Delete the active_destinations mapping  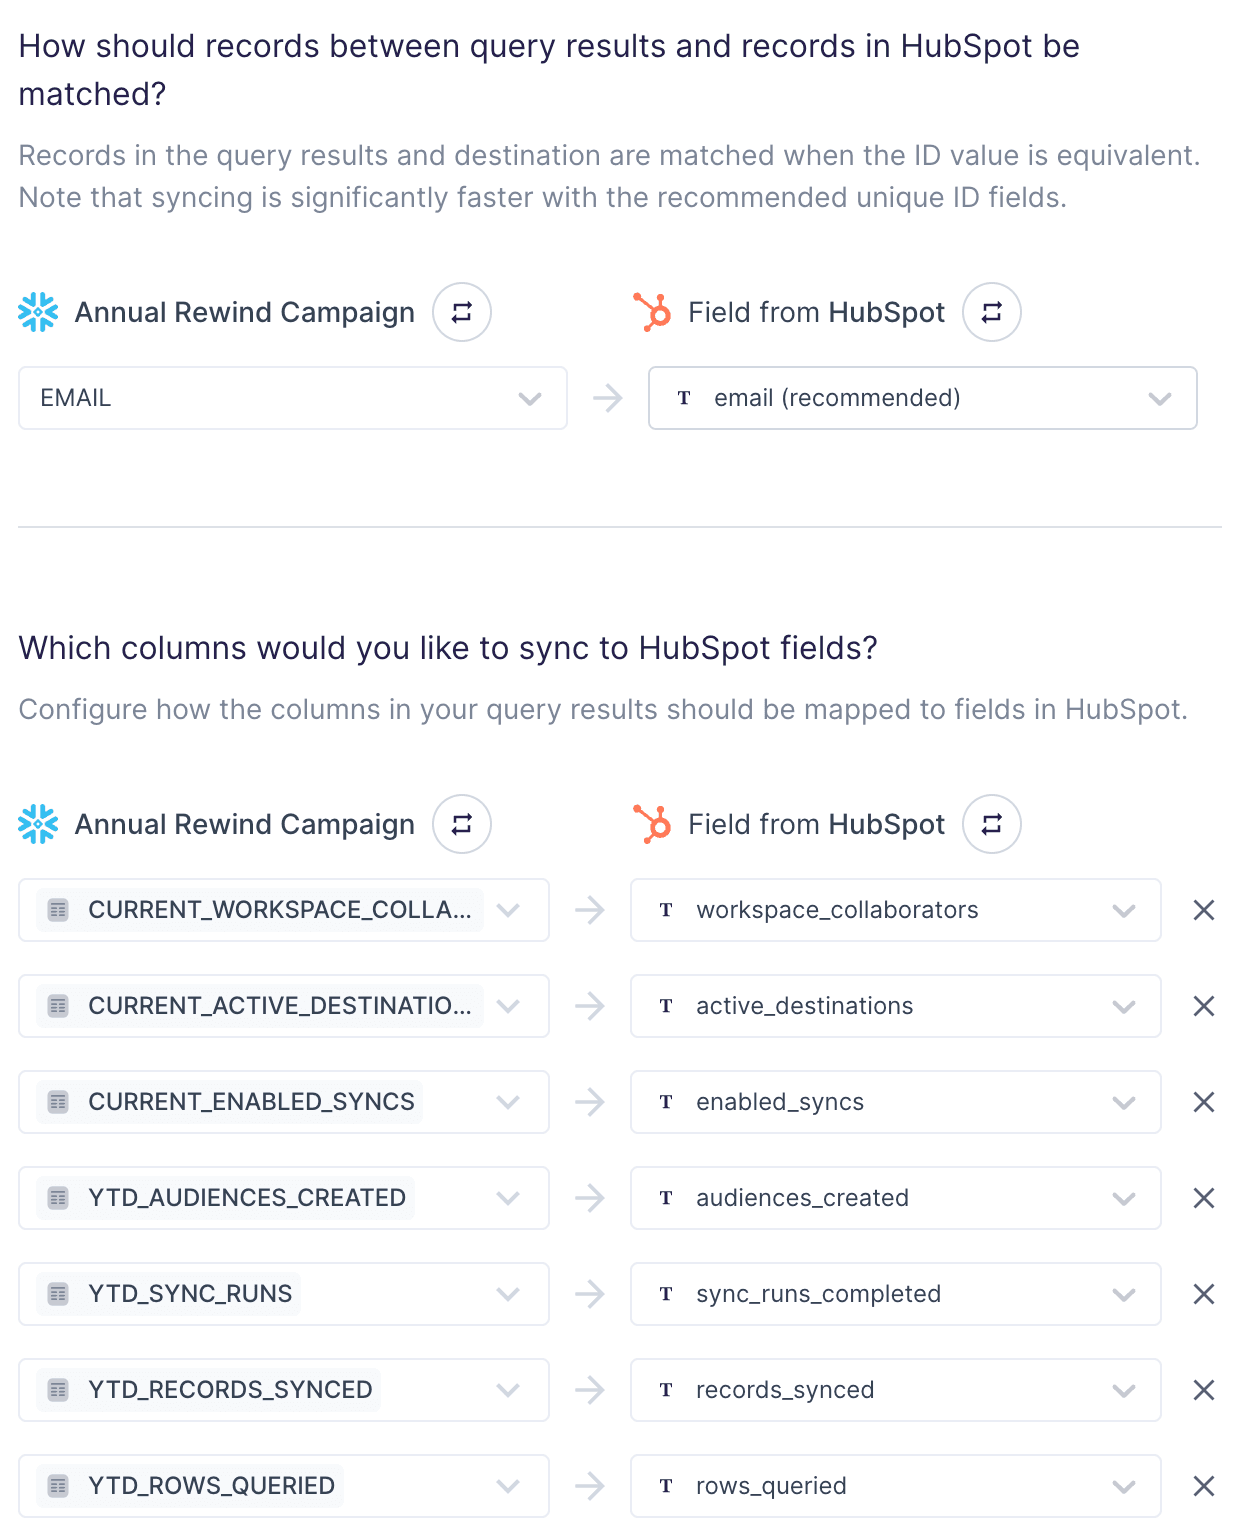1204,1006
